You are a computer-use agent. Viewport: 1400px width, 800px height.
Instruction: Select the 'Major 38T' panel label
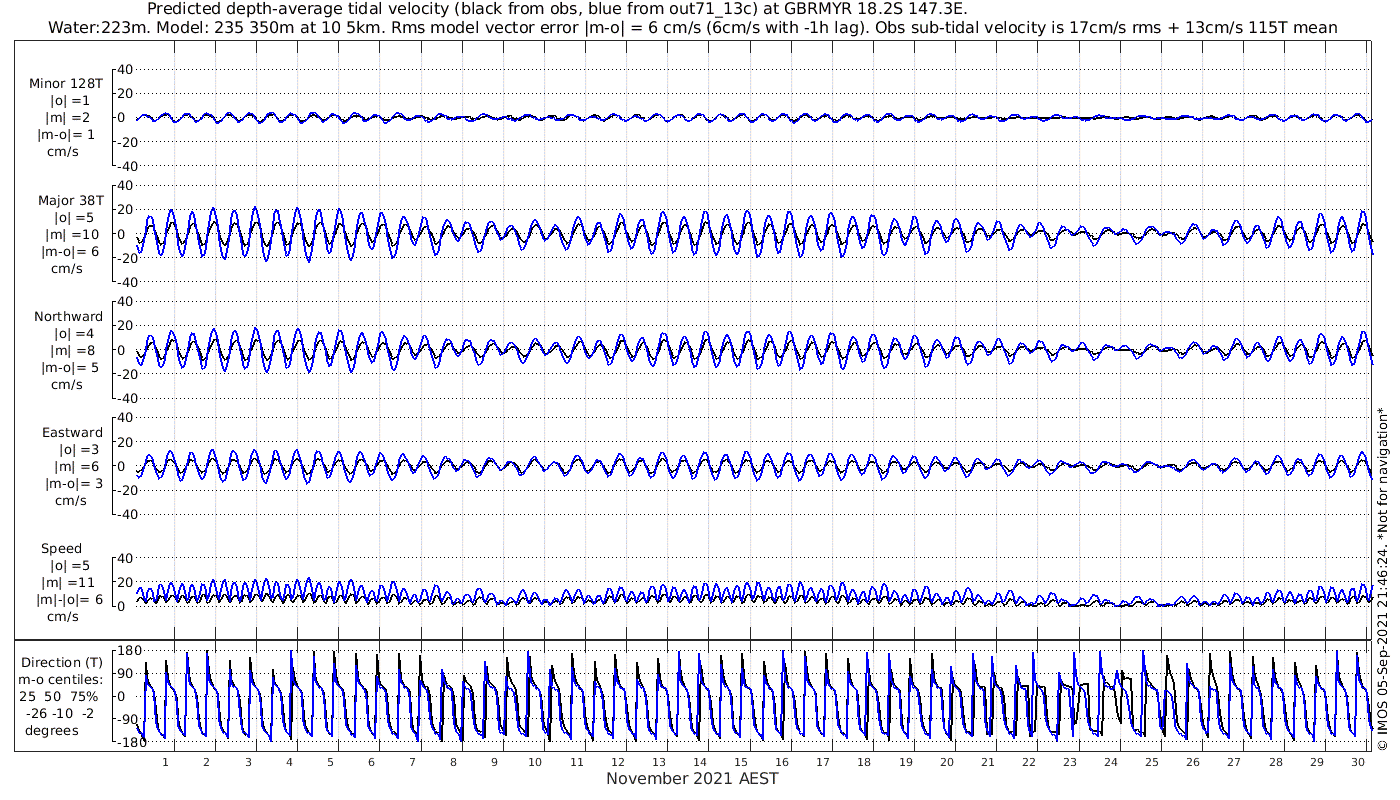(69, 200)
